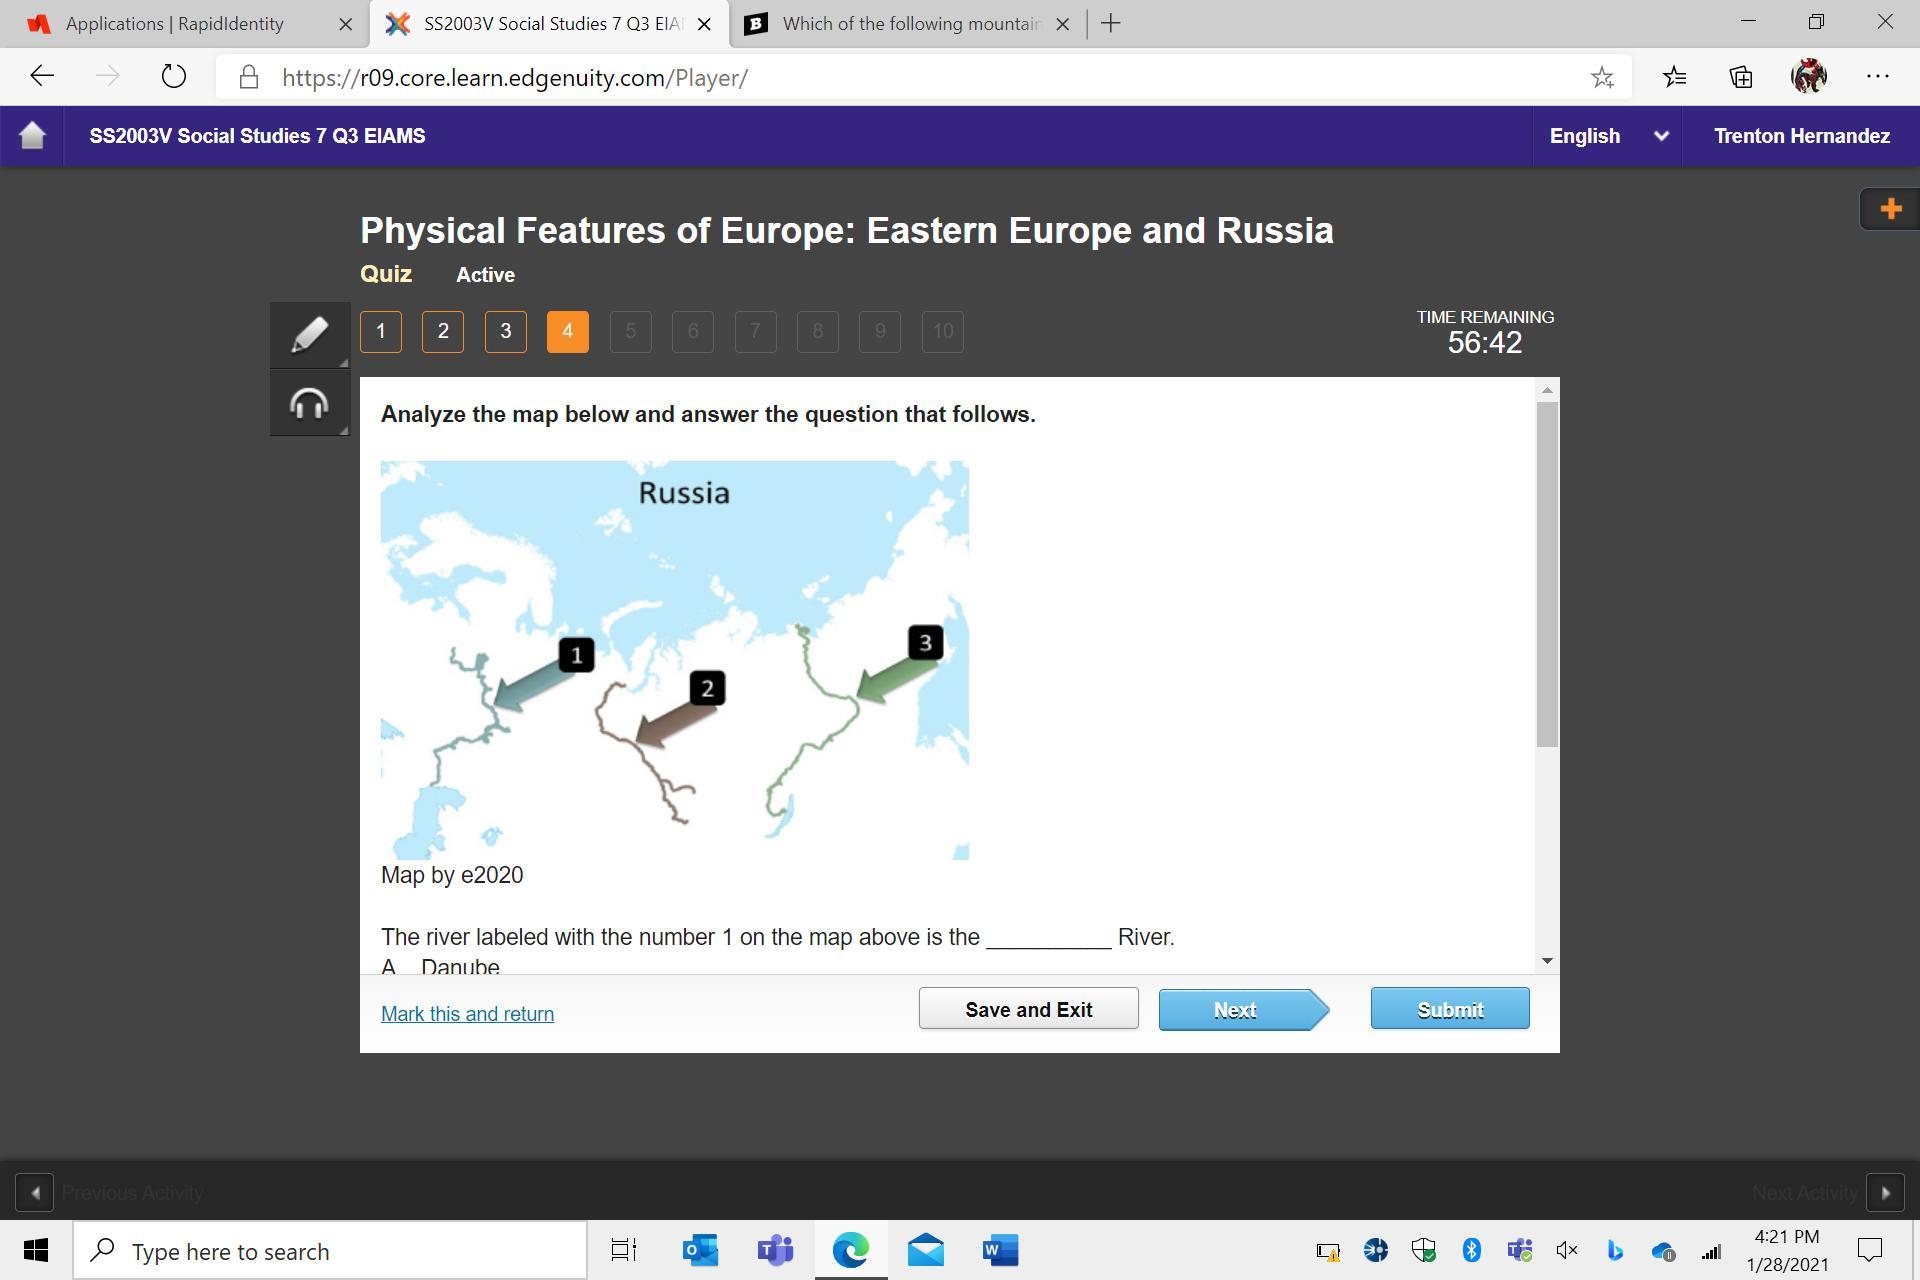Click Mark this and return link
Screen dimensions: 1920x1280
[467, 1014]
